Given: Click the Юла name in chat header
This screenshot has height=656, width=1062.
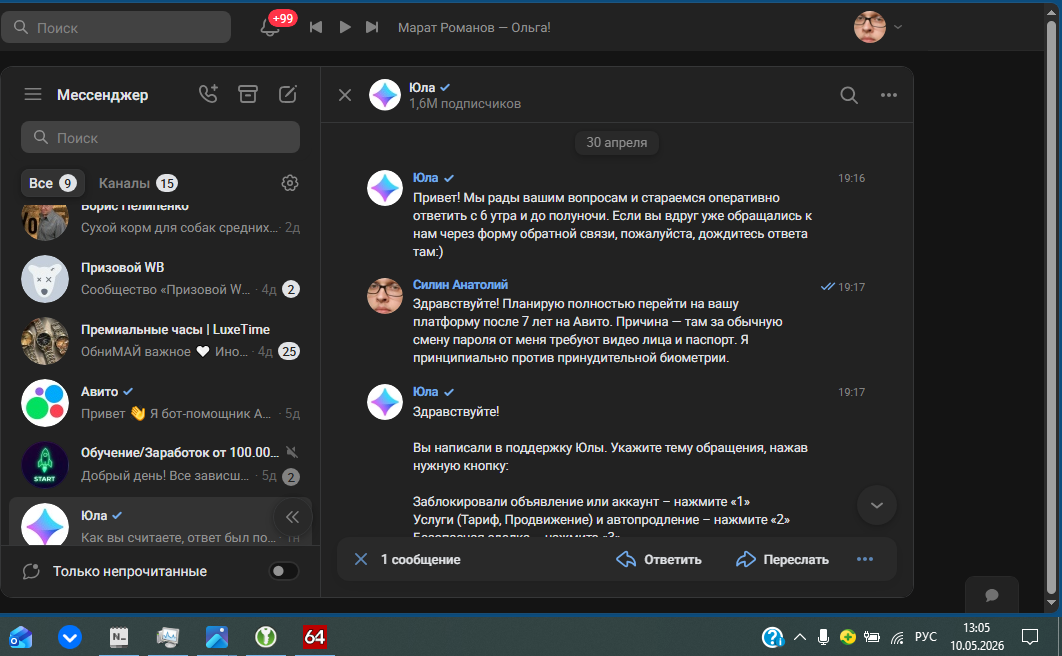Looking at the screenshot, I should pyautogui.click(x=422, y=87).
